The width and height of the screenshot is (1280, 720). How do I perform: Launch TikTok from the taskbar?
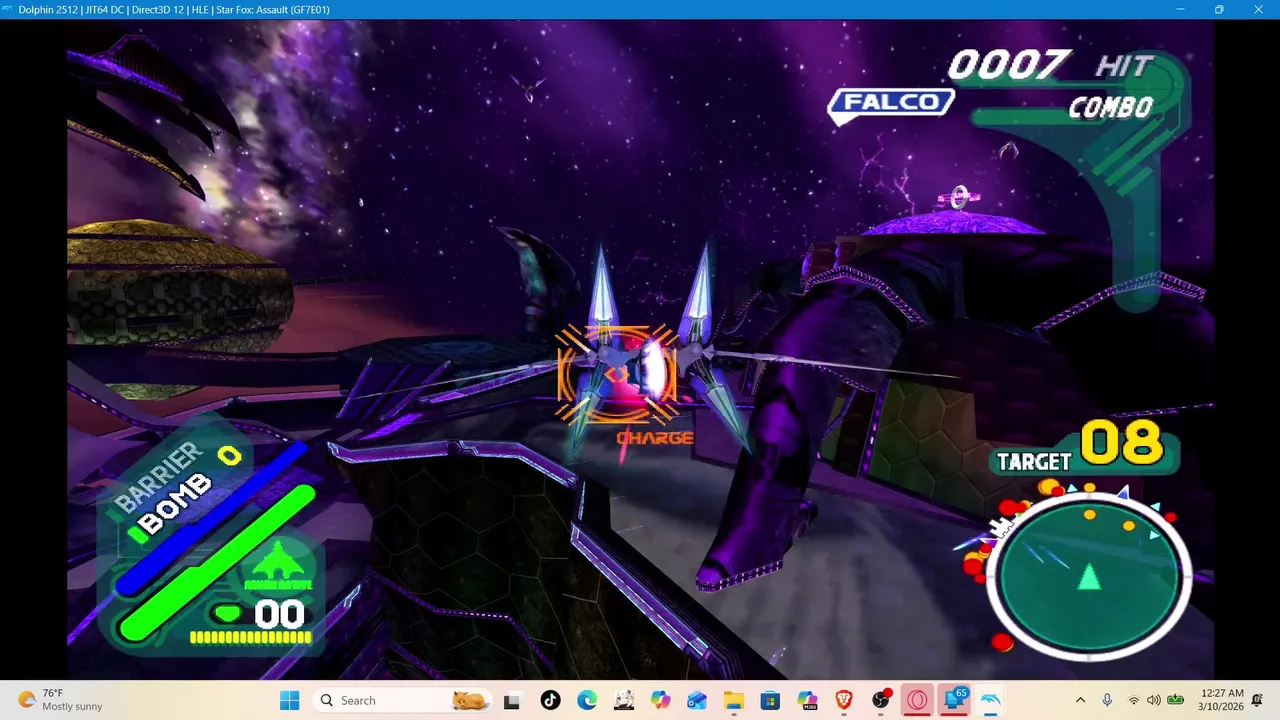pyautogui.click(x=550, y=700)
